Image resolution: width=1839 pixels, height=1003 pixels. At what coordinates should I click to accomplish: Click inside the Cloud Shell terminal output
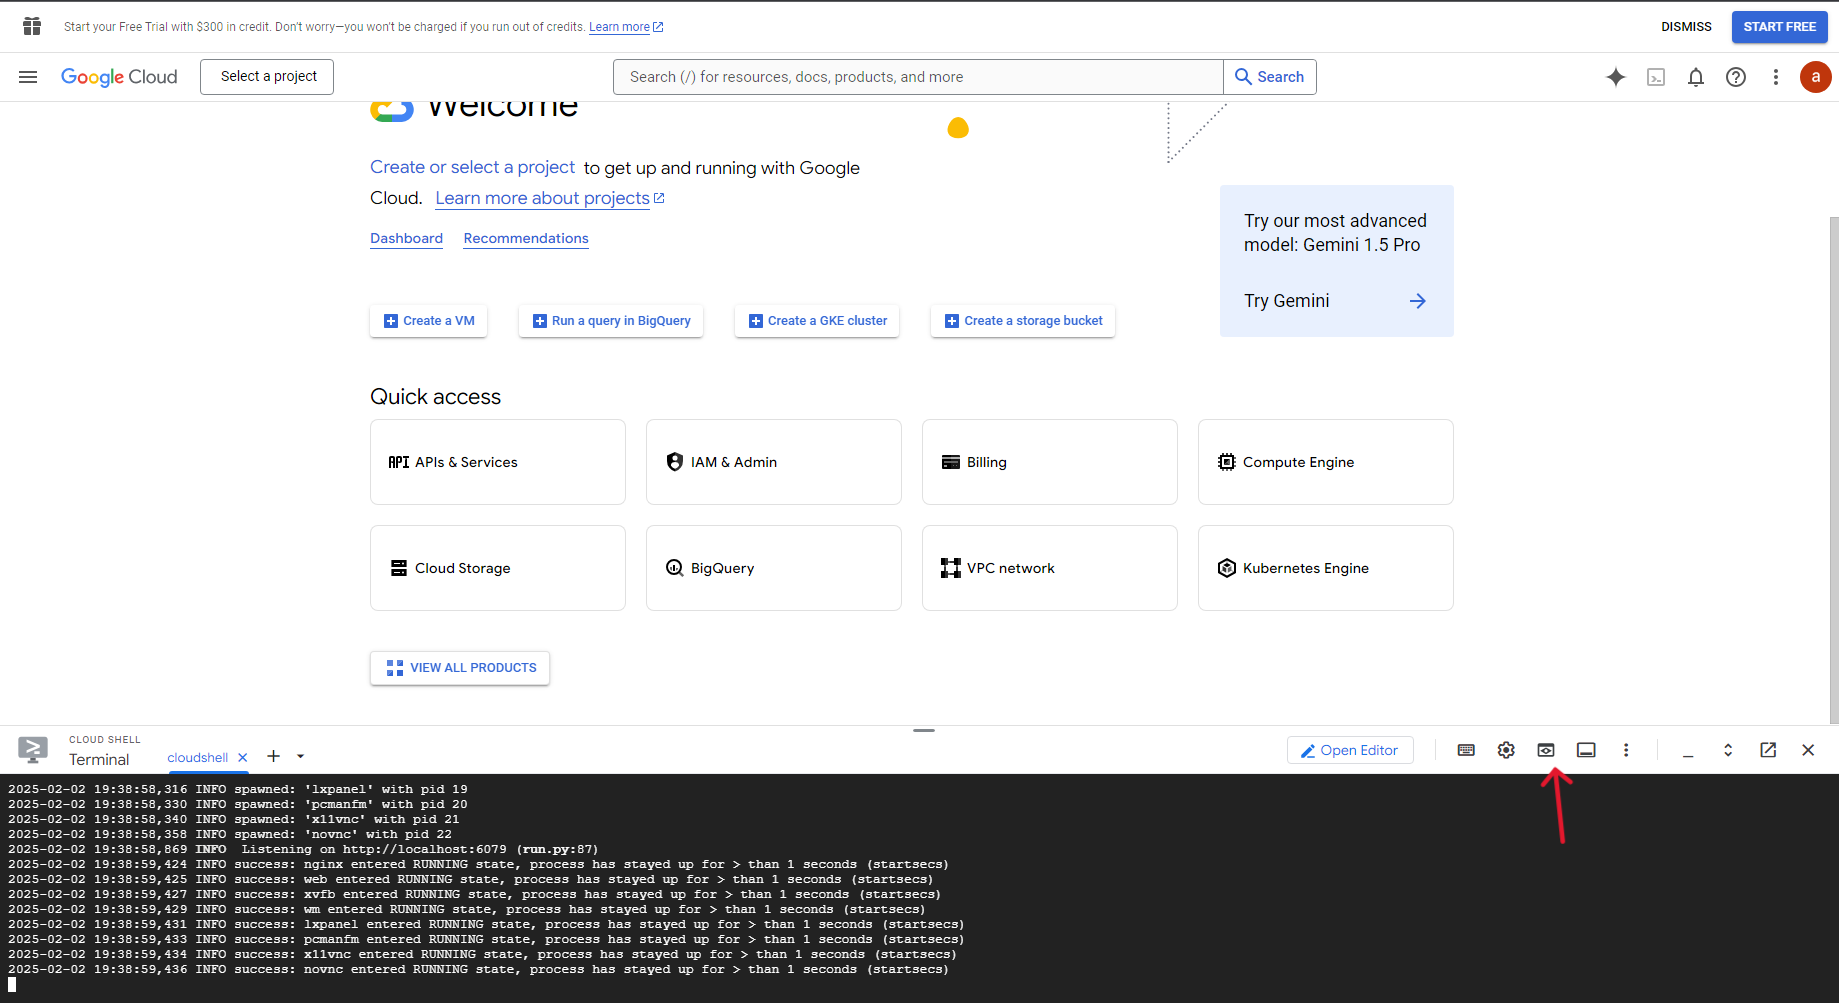tap(919, 888)
